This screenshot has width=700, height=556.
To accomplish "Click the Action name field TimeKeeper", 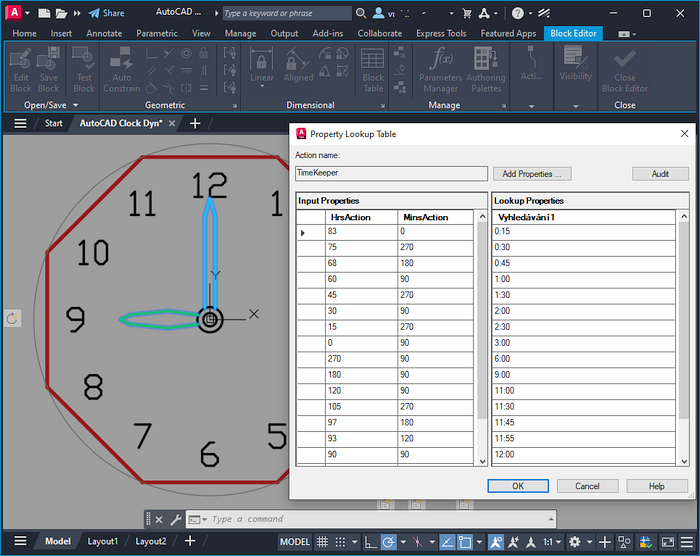I will pos(391,173).
